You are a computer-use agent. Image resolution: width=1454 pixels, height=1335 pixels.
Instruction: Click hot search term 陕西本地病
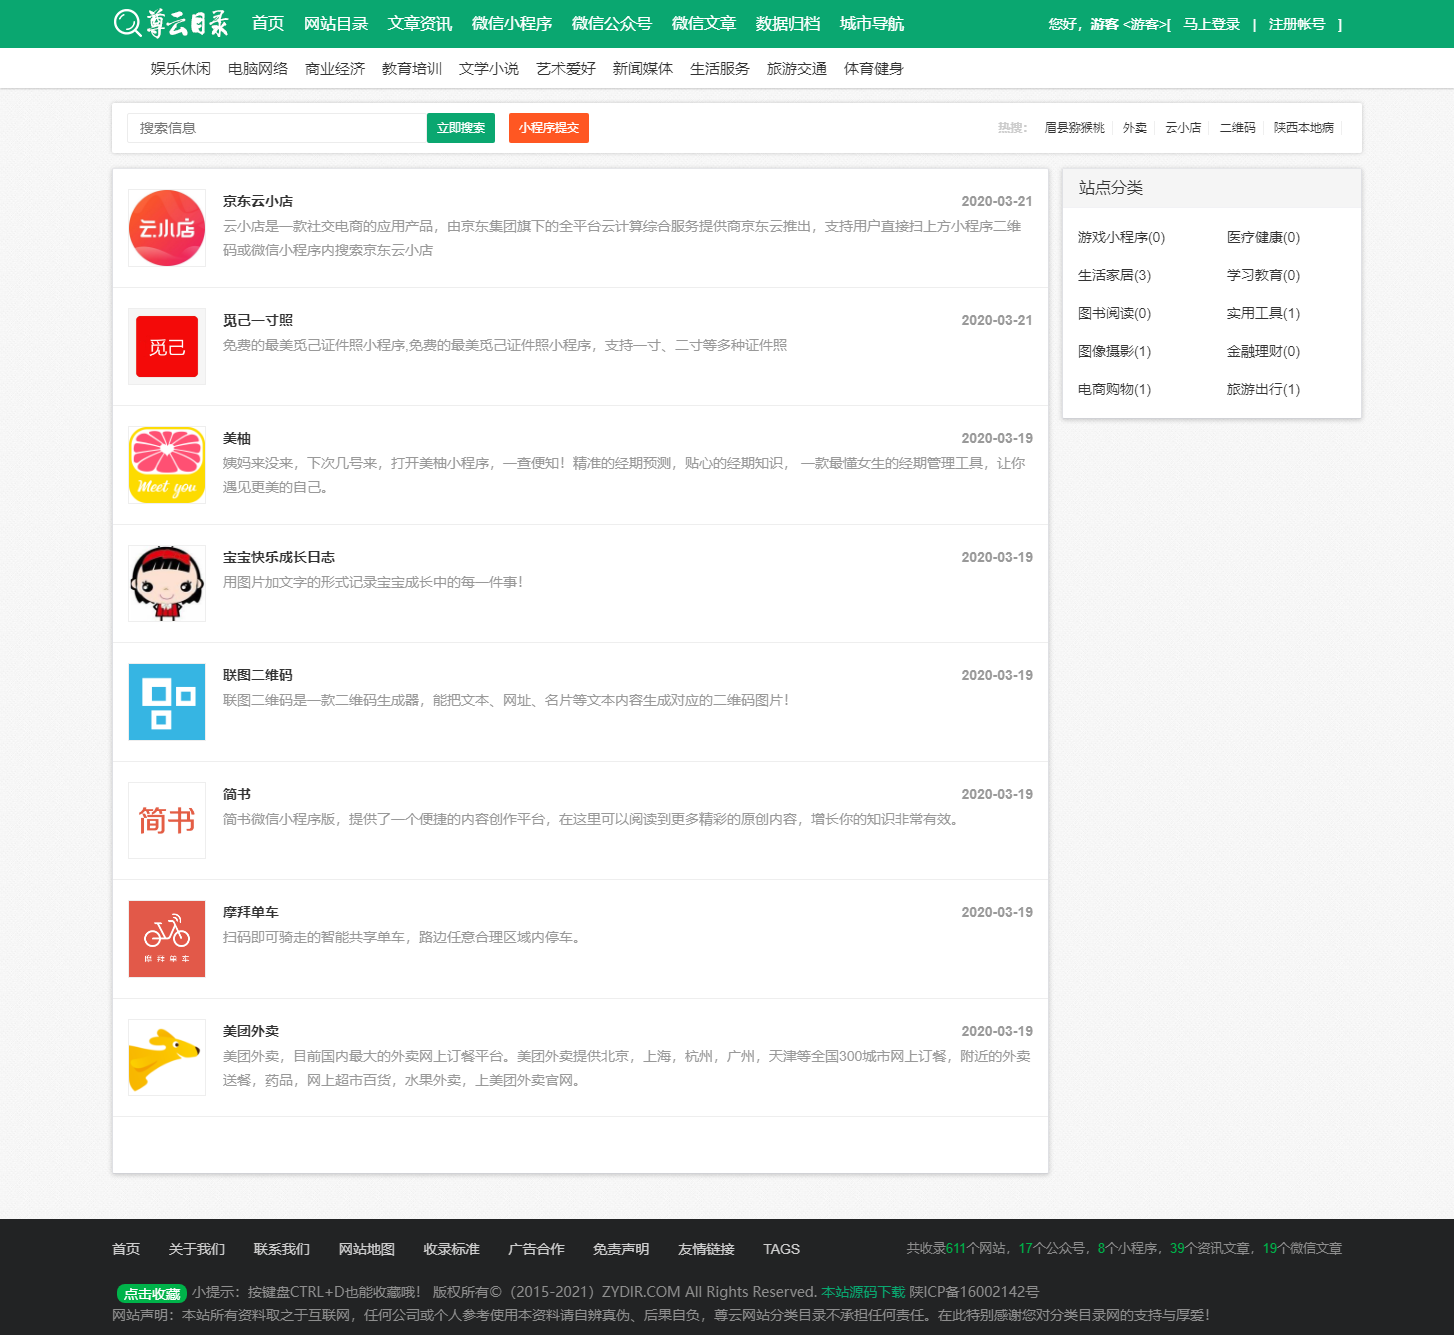point(1304,128)
